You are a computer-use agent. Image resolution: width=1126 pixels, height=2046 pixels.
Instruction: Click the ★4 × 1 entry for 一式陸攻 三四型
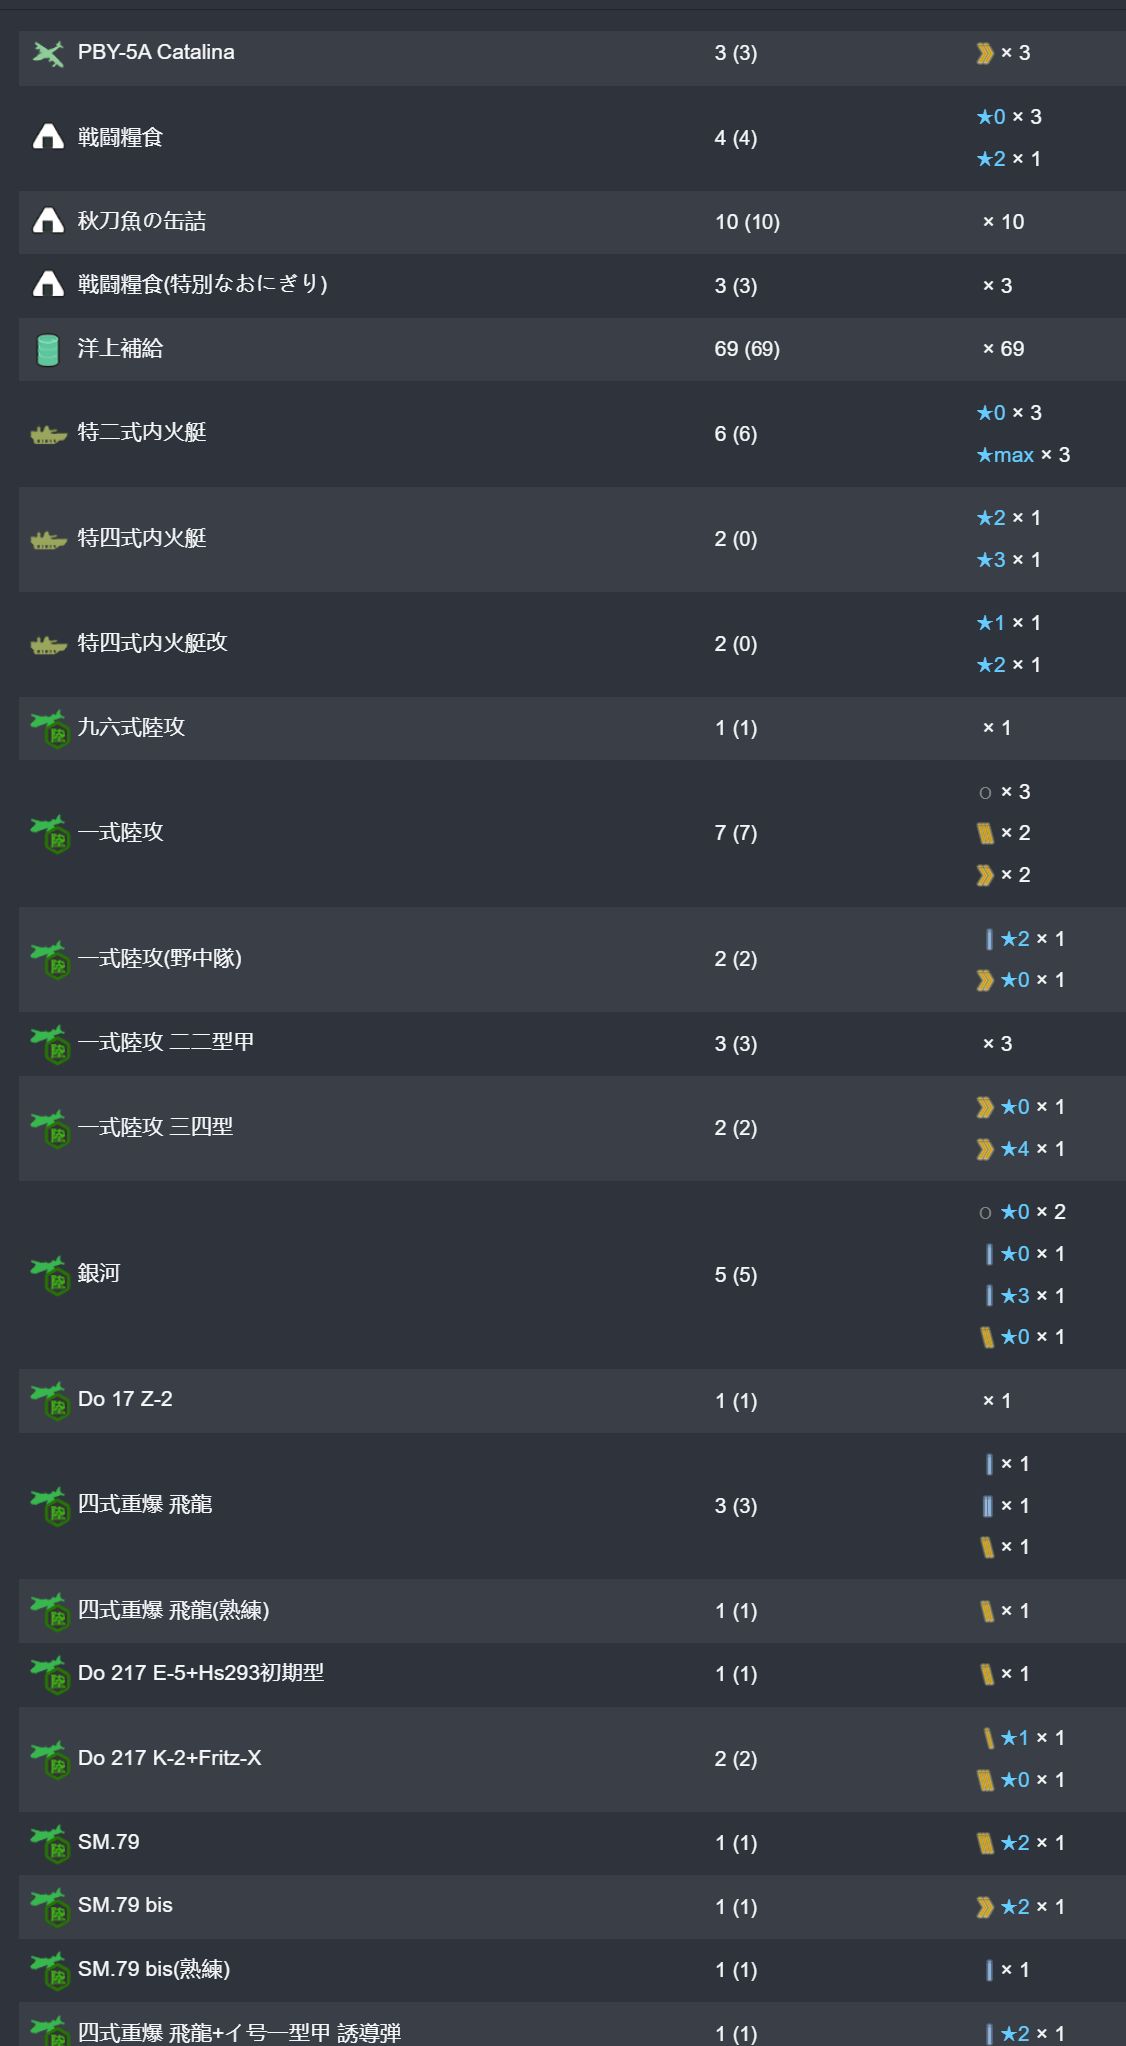pyautogui.click(x=1032, y=1149)
